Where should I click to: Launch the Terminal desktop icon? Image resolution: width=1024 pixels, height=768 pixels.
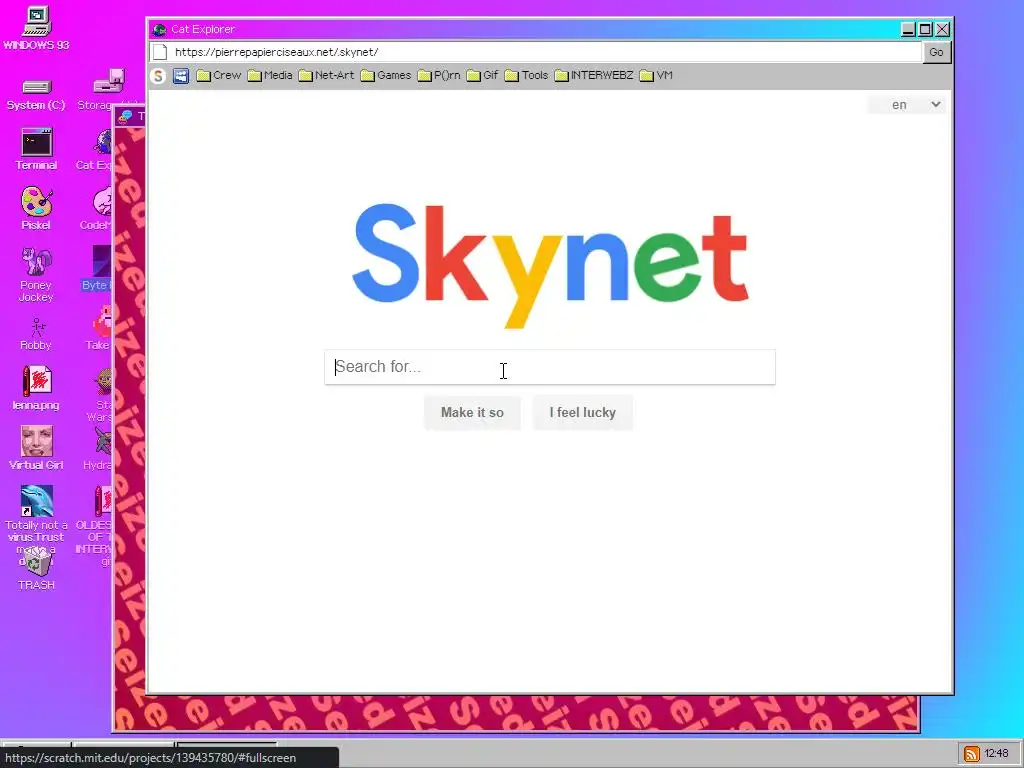click(x=36, y=150)
